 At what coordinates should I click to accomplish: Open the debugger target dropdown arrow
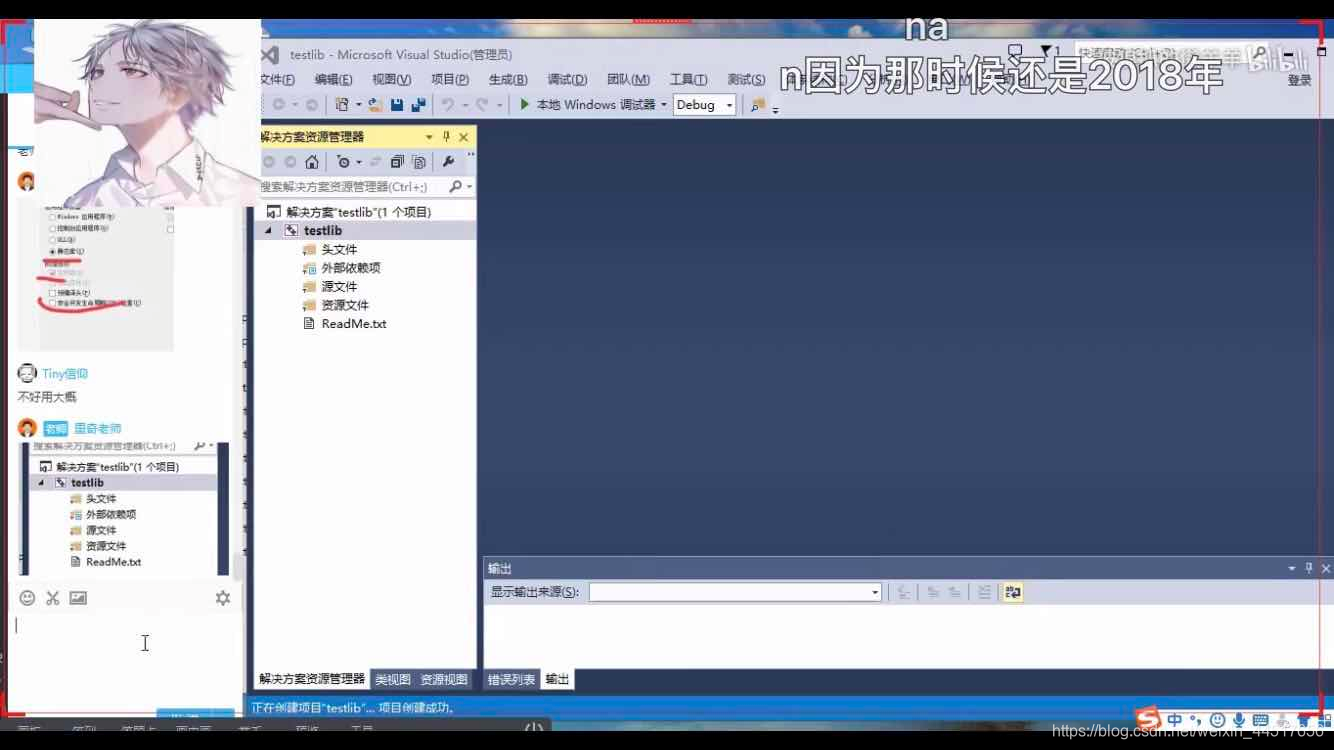coord(663,105)
